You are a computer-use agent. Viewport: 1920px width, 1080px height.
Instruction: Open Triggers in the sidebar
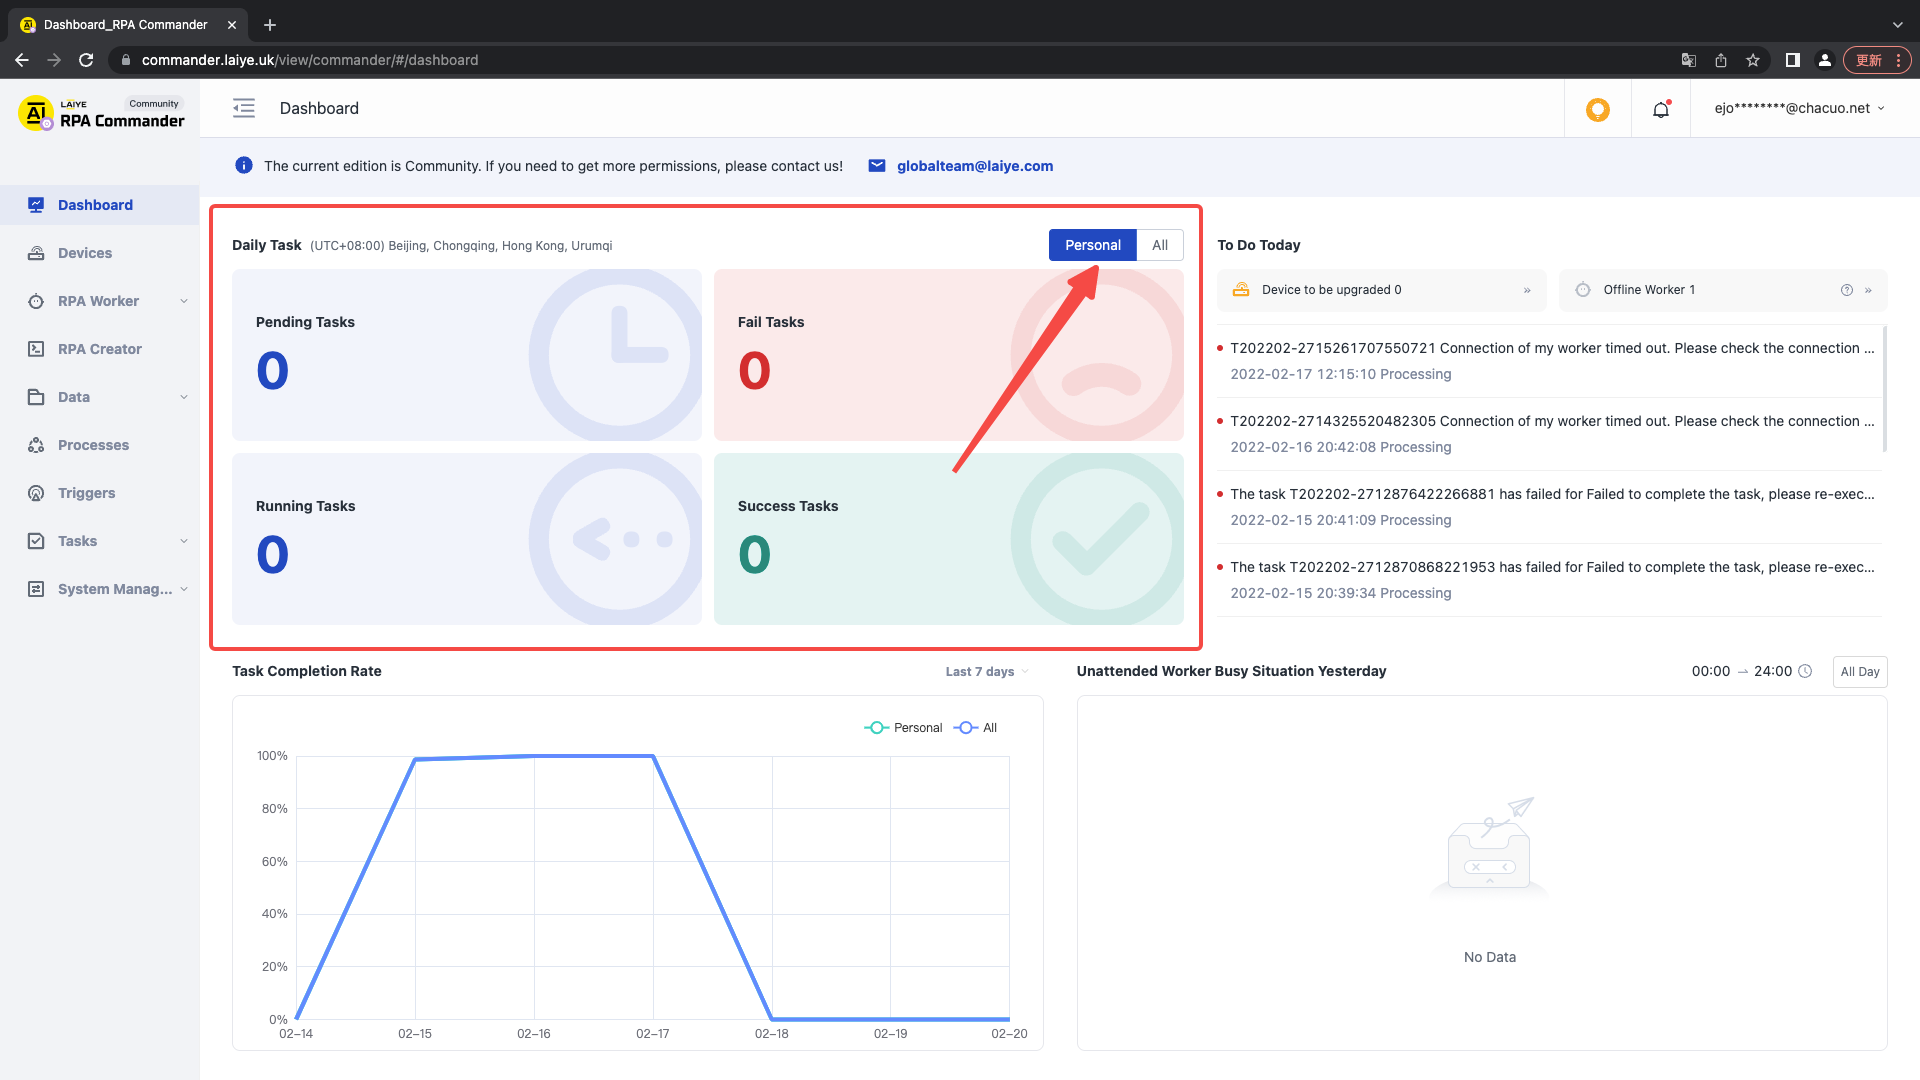coord(100,493)
